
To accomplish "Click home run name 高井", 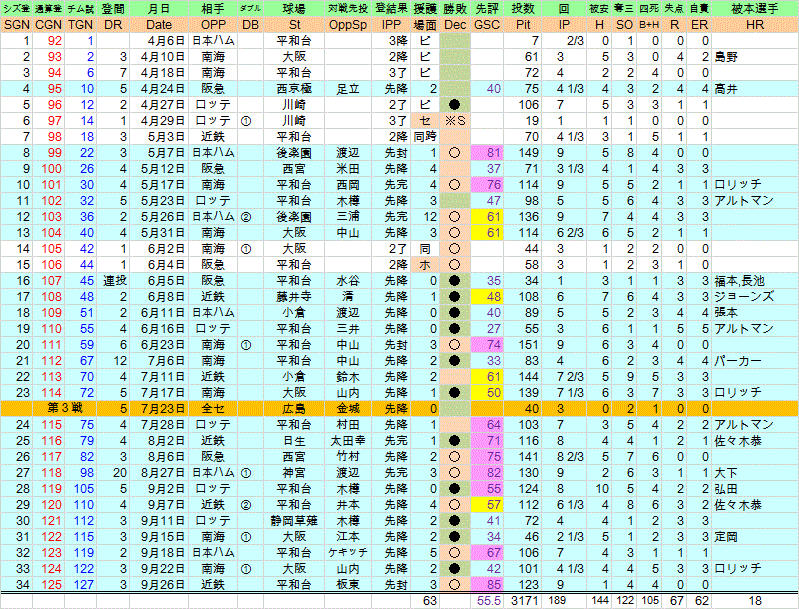I will pos(726,89).
